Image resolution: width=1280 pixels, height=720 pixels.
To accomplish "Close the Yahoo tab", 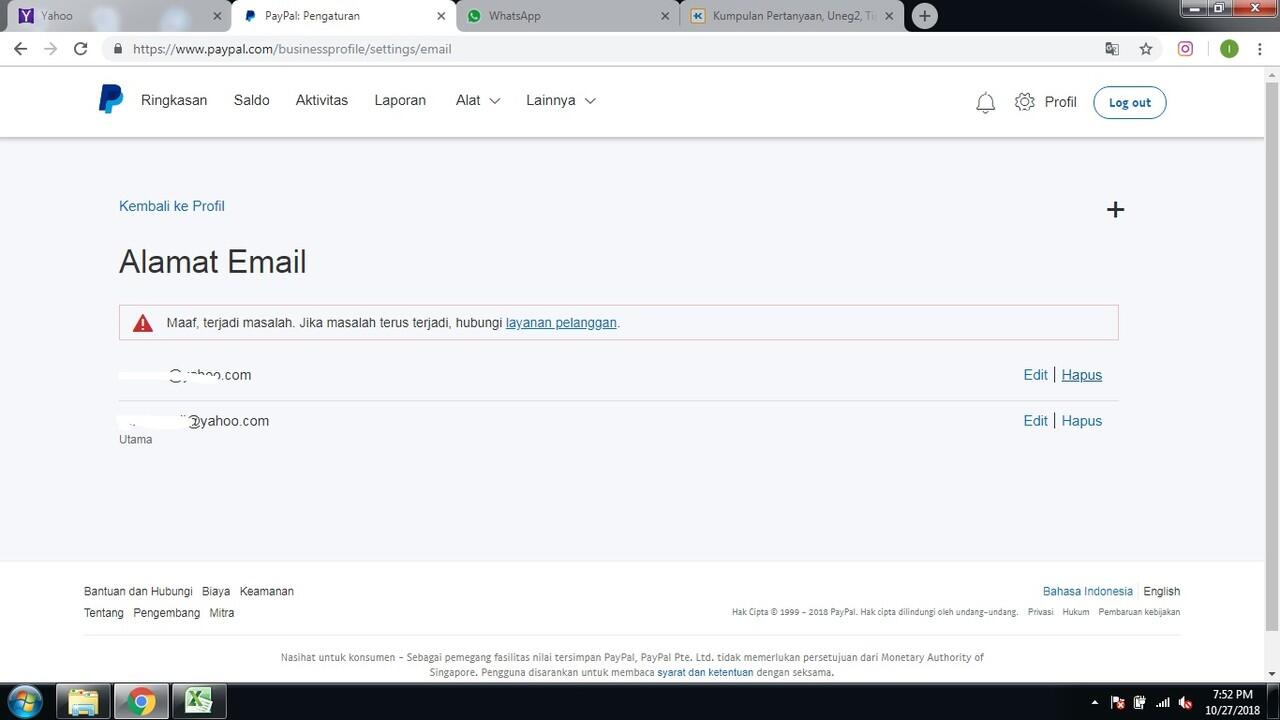I will point(217,16).
